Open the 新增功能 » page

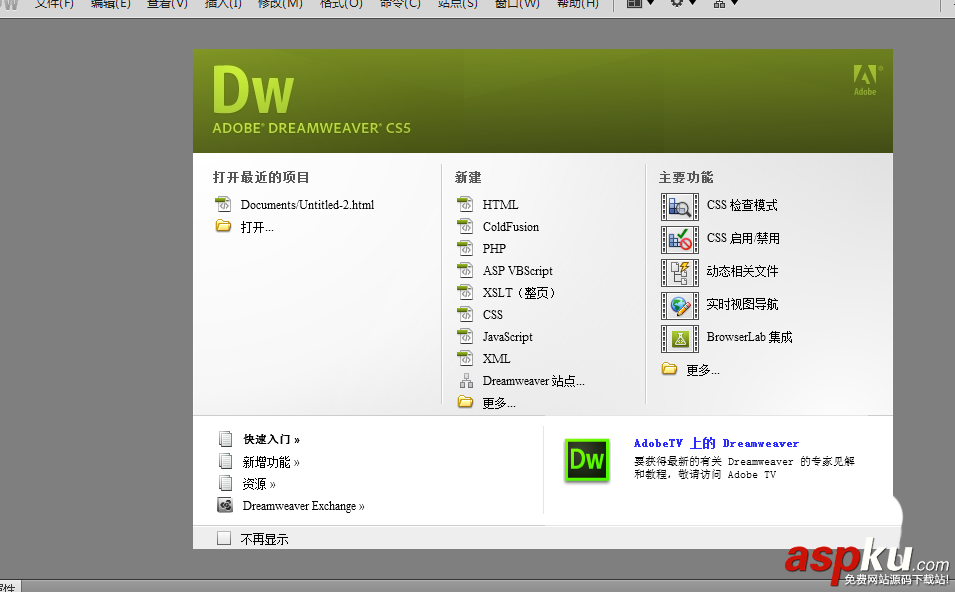point(271,462)
